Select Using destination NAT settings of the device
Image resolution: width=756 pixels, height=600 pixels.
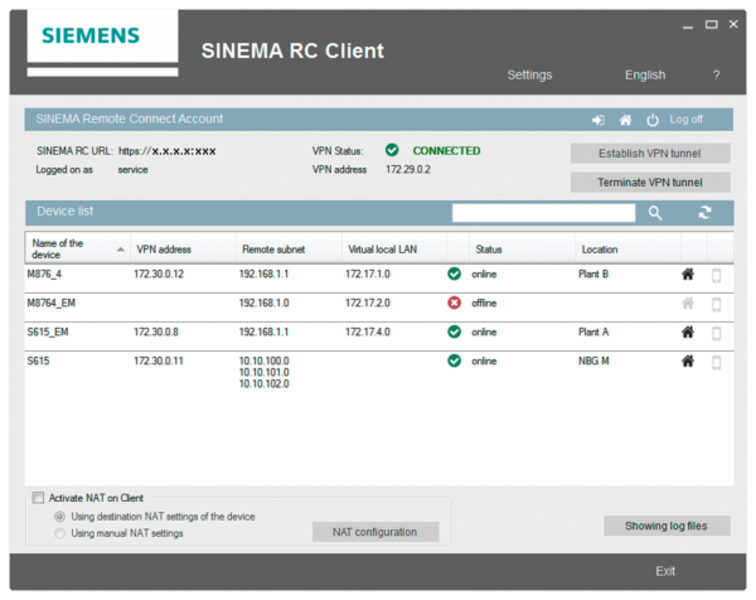[60, 517]
